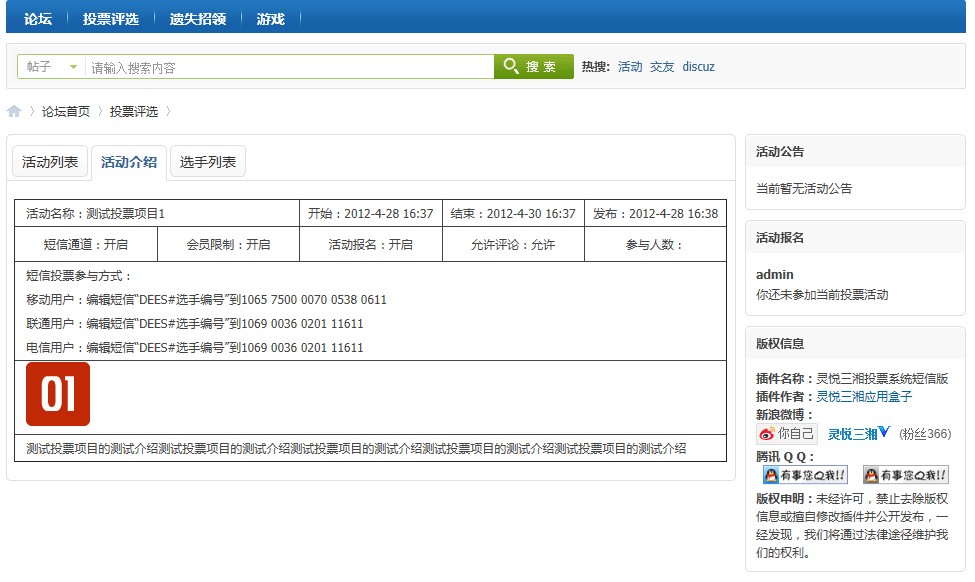Click the 联通用户 SMS instruction line

[x=195, y=323]
